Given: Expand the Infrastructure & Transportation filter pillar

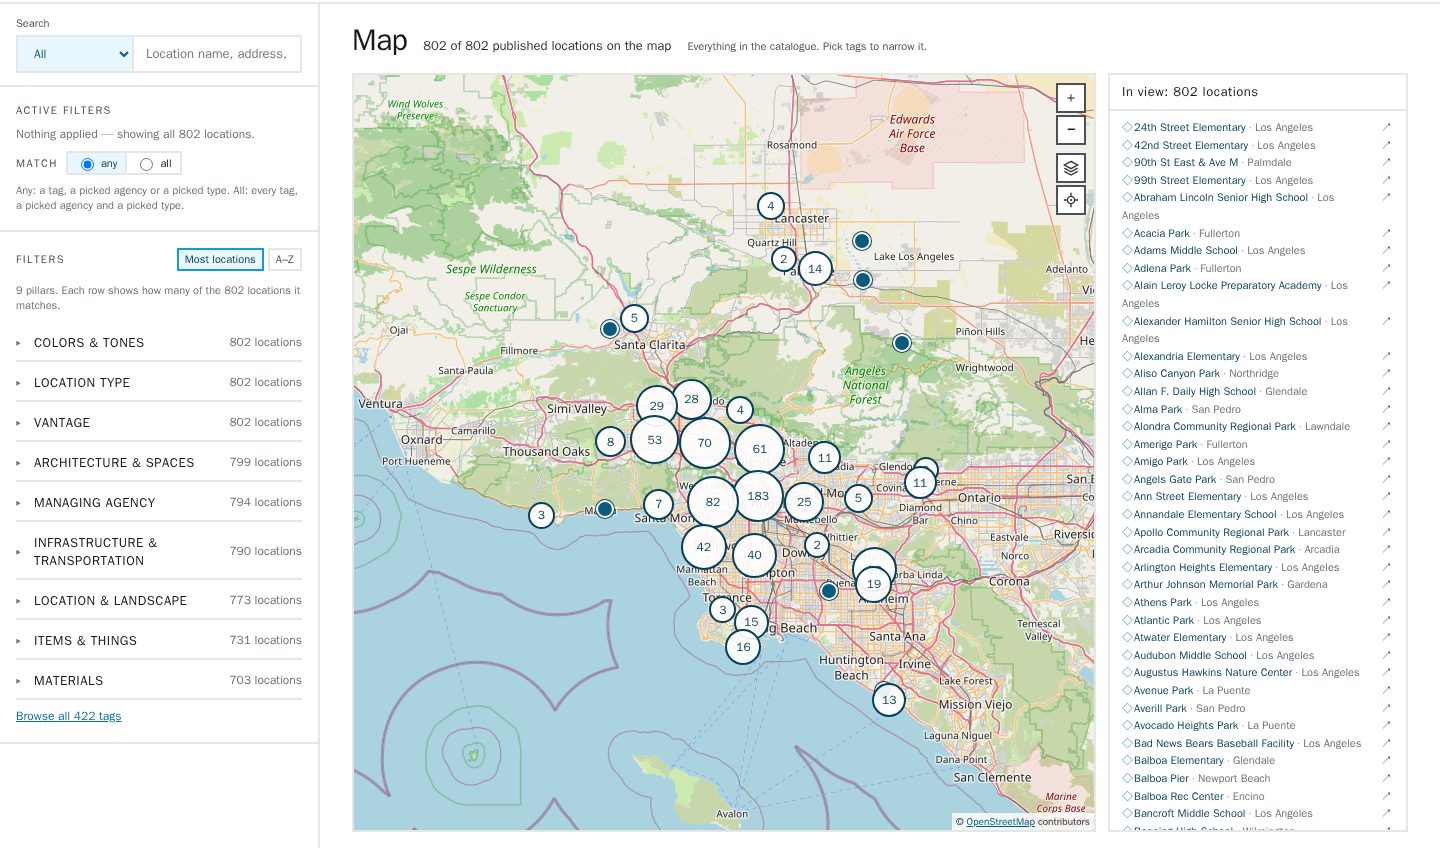Looking at the screenshot, I should [x=159, y=551].
